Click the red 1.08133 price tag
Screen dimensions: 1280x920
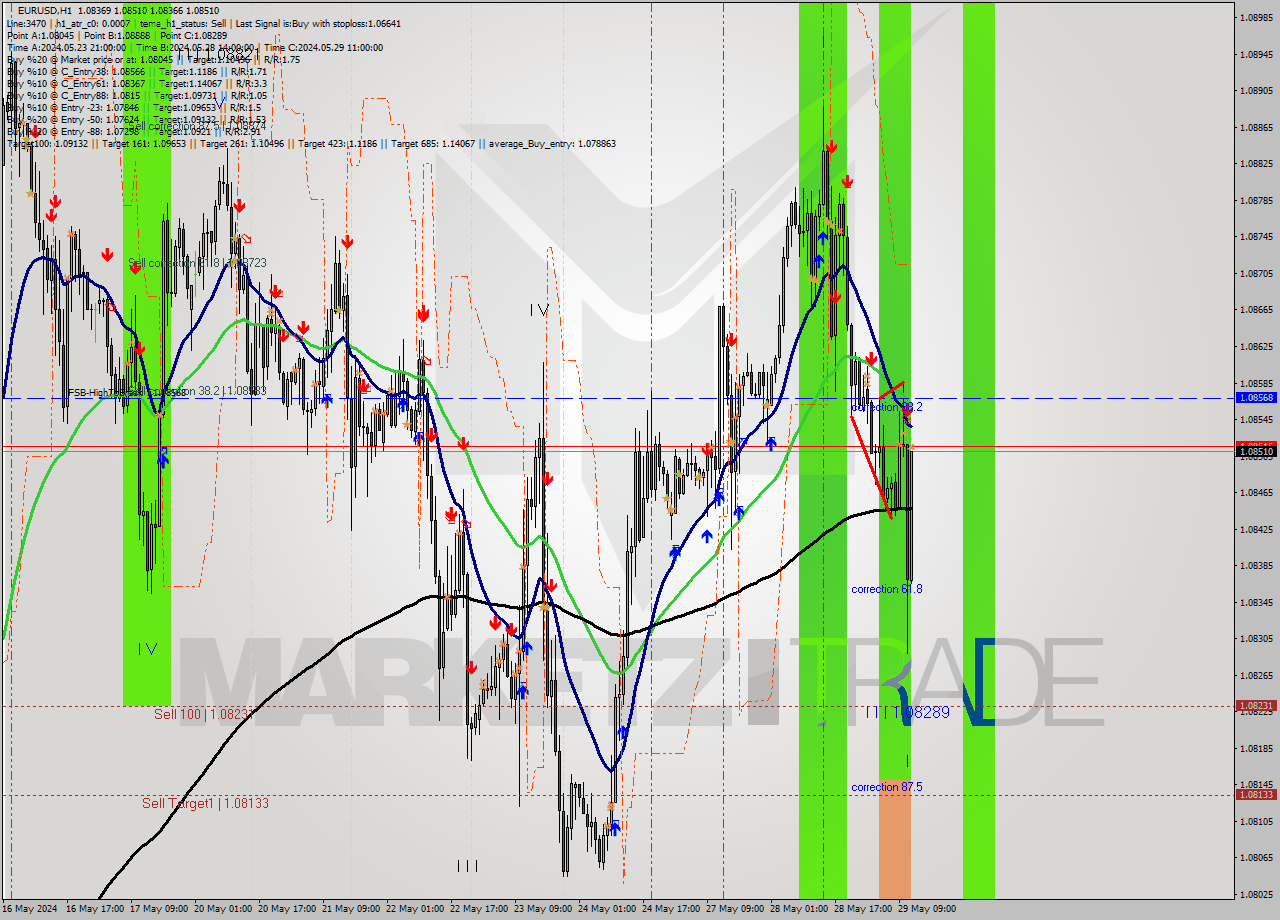pyautogui.click(x=1256, y=794)
